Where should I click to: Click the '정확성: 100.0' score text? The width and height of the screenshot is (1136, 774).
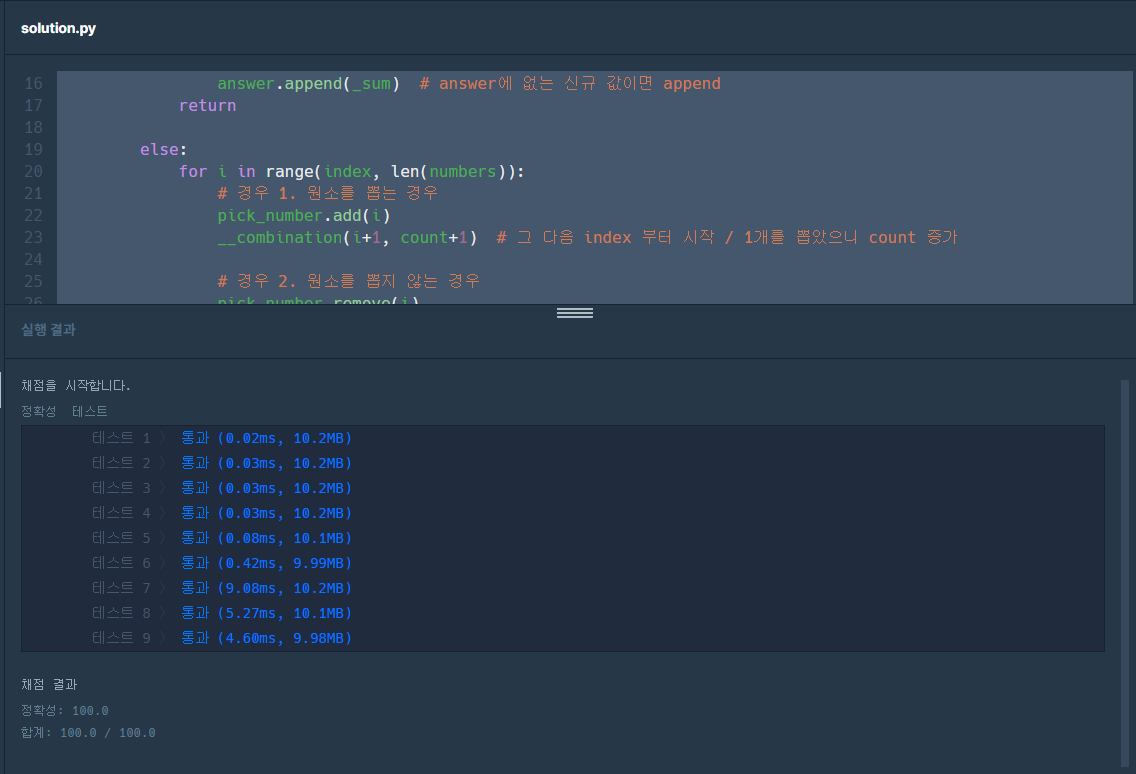64,710
